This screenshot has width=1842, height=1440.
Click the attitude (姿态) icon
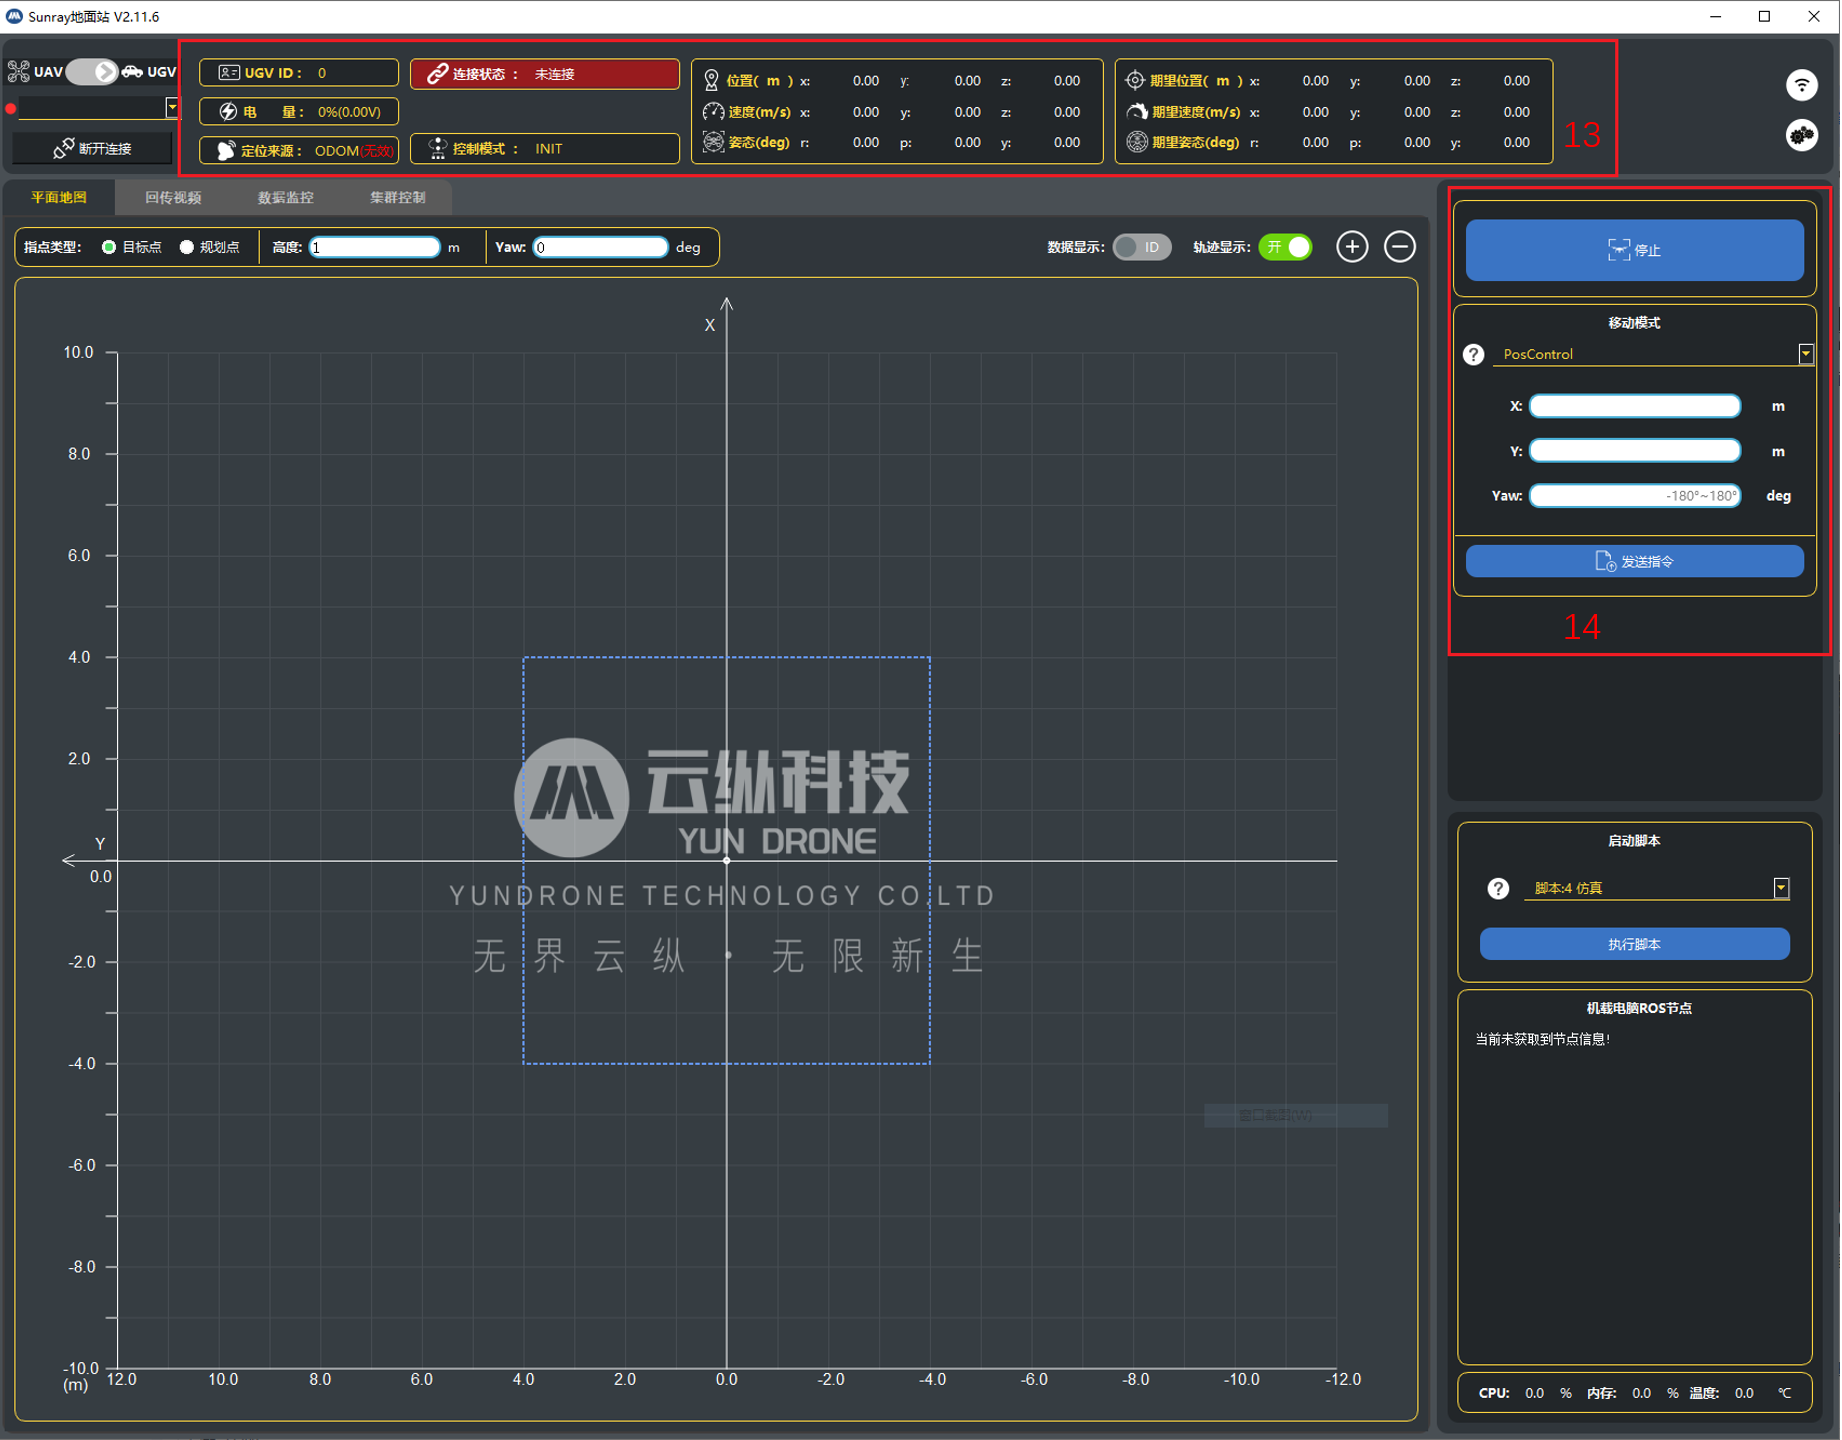coord(713,142)
